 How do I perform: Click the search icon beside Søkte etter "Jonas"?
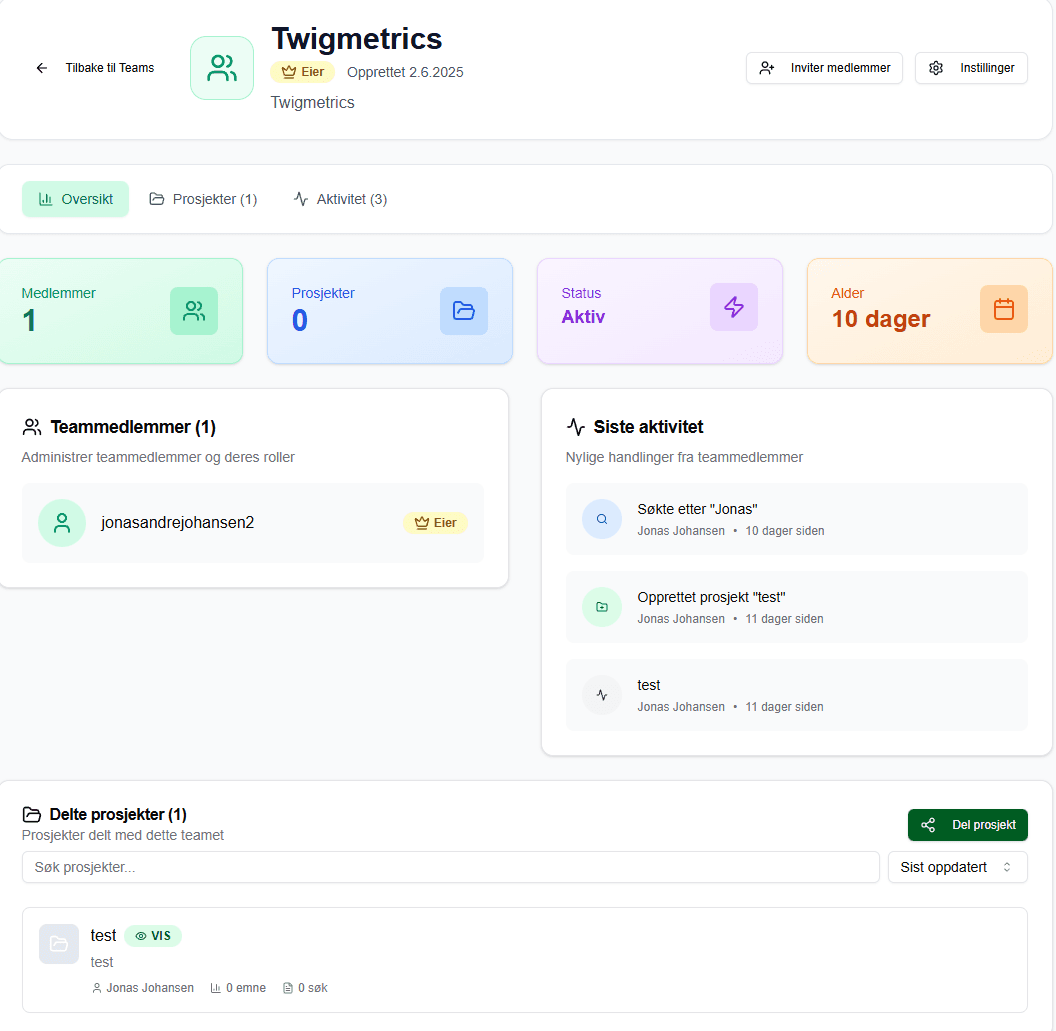pyautogui.click(x=602, y=519)
